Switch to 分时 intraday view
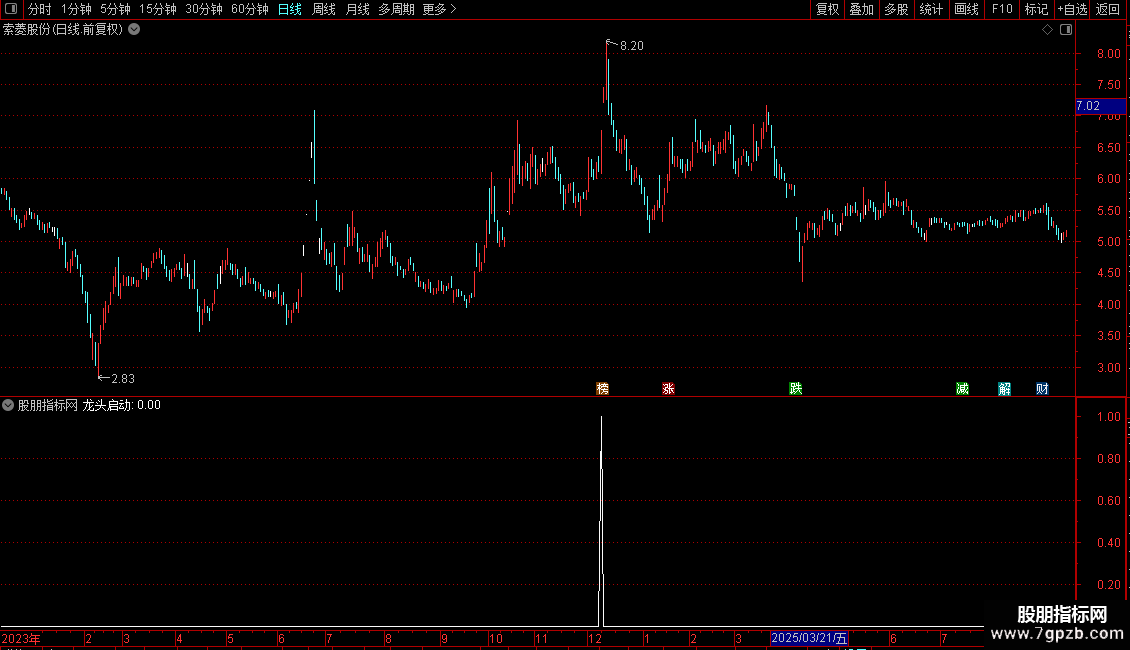 click(40, 9)
